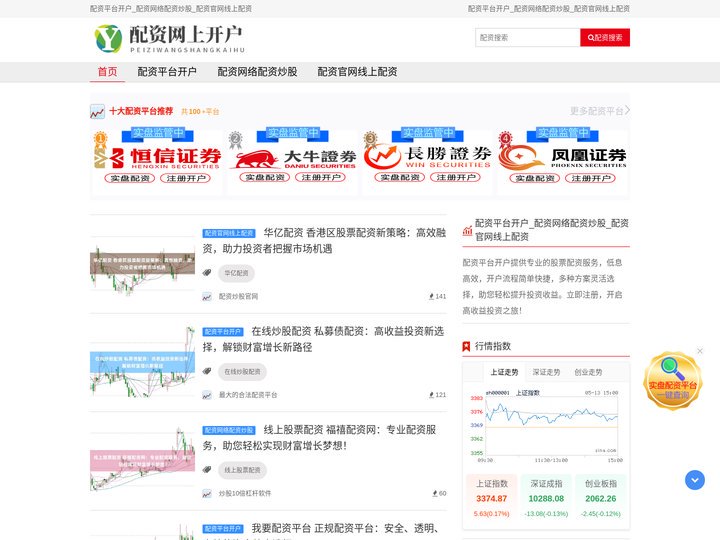
Task: Click the view count showing 121
Action: 437,395
